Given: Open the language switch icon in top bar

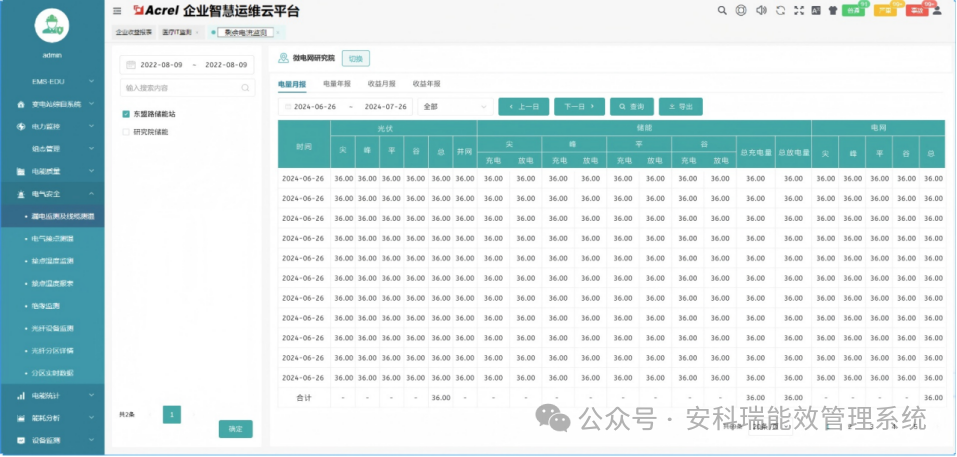Looking at the screenshot, I should click(x=816, y=10).
